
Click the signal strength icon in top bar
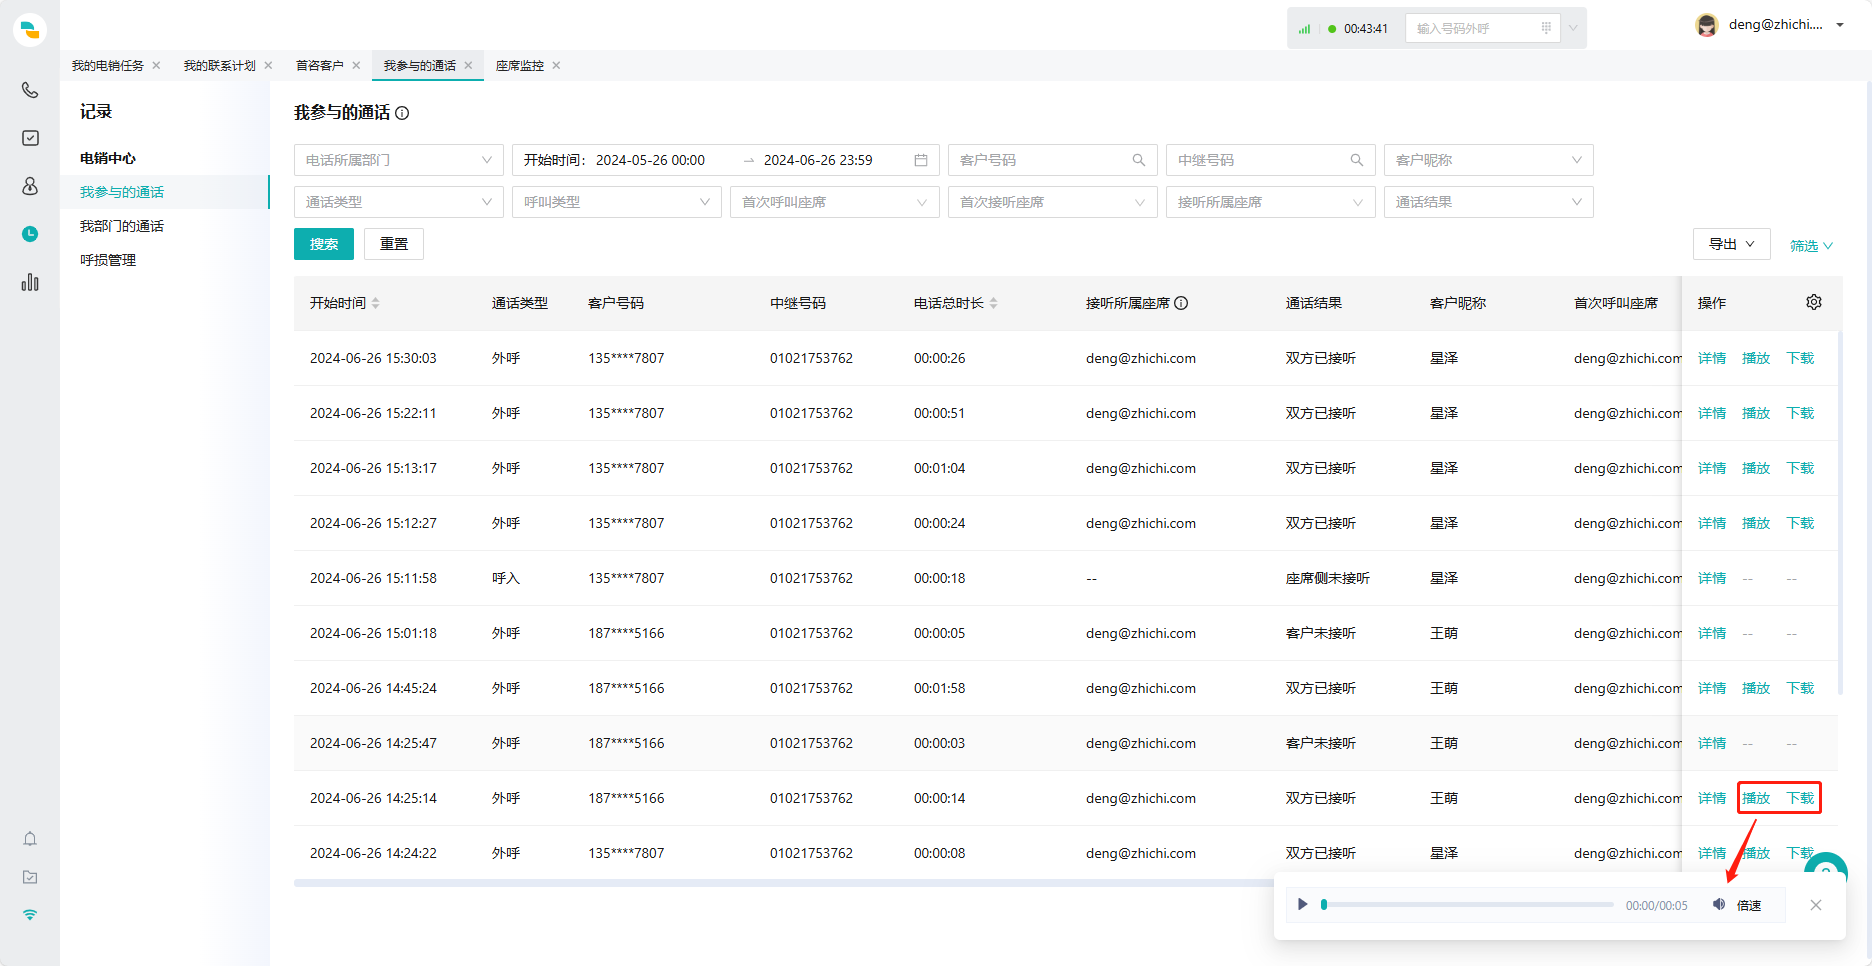click(1304, 29)
